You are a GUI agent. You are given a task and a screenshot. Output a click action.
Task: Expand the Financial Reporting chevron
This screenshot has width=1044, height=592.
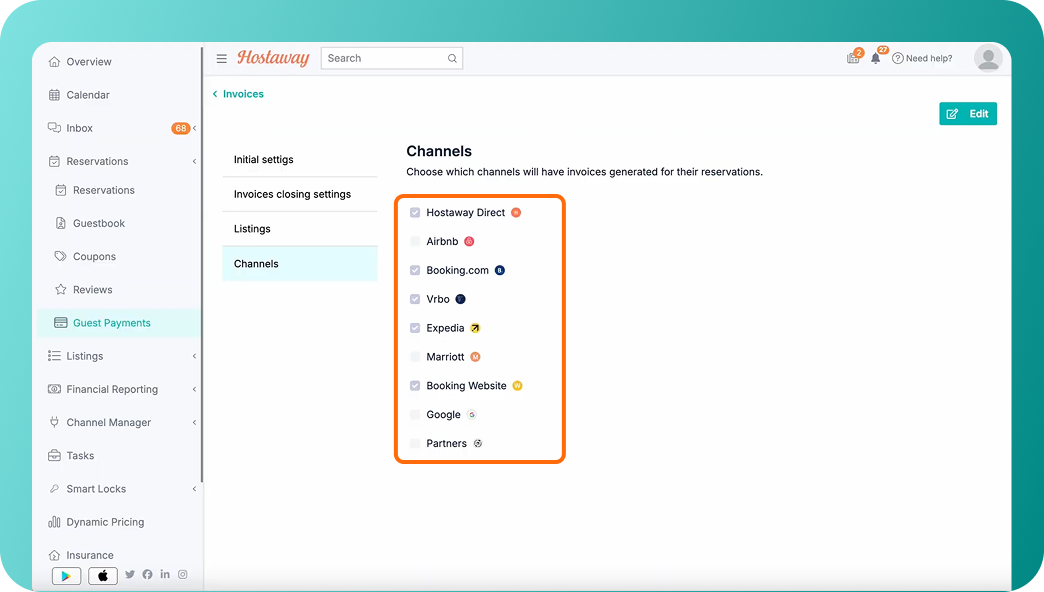[194, 390]
